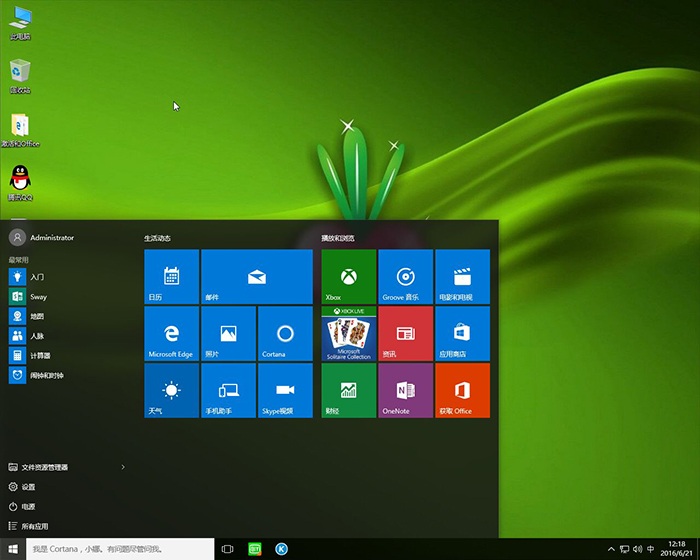Image resolution: width=700 pixels, height=560 pixels.
Task: Open Sway from the most used list
Action: point(38,297)
